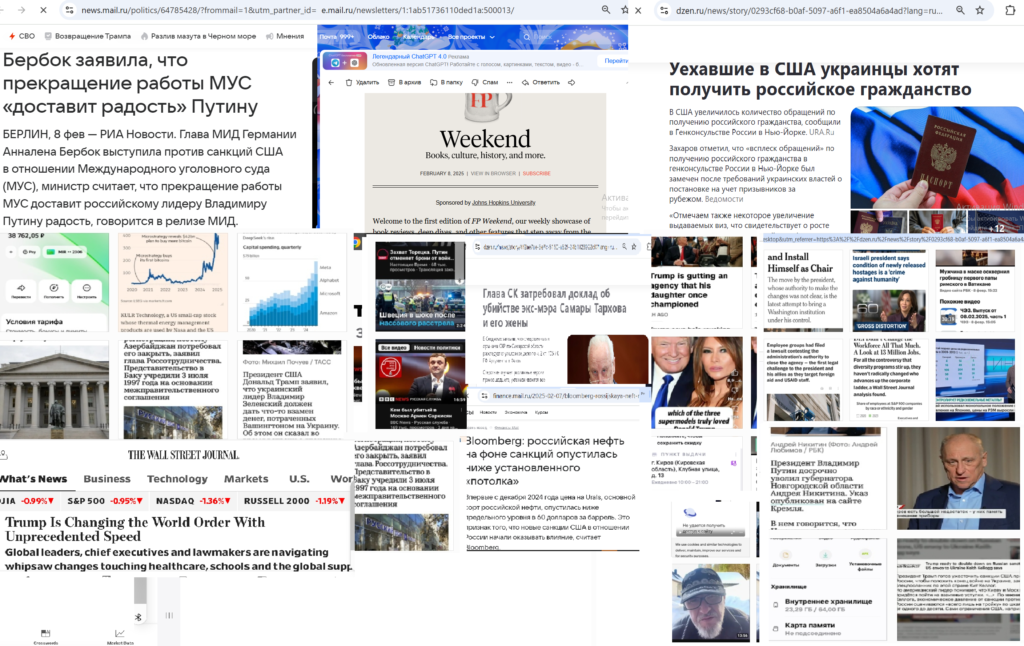Viewport: 1024px width, 646px height.
Task: Open Trump Is Changing the World Order headline
Action: [x=135, y=529]
